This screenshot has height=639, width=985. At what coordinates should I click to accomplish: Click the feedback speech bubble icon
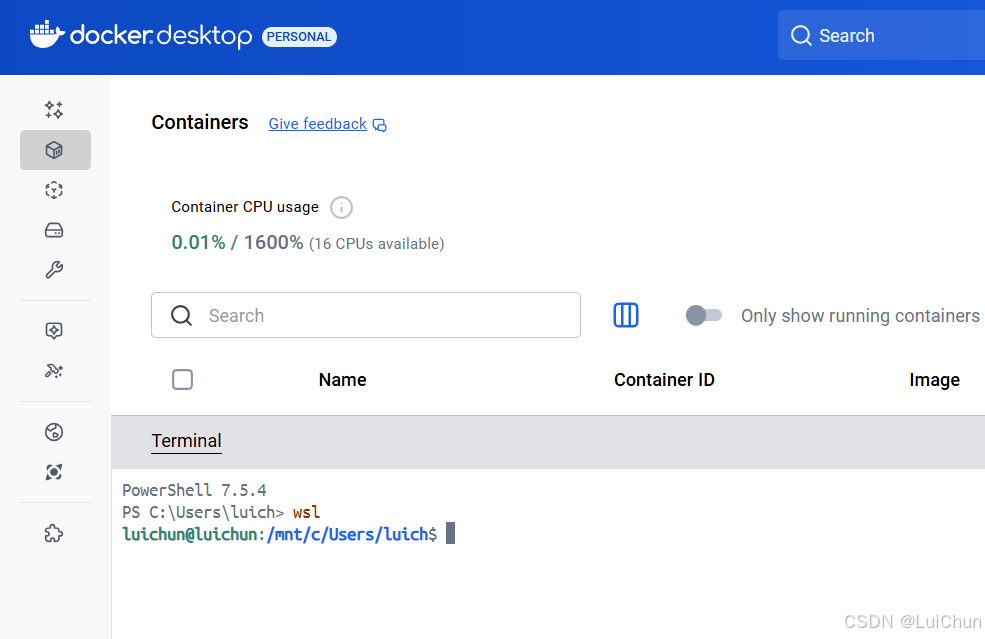point(379,125)
